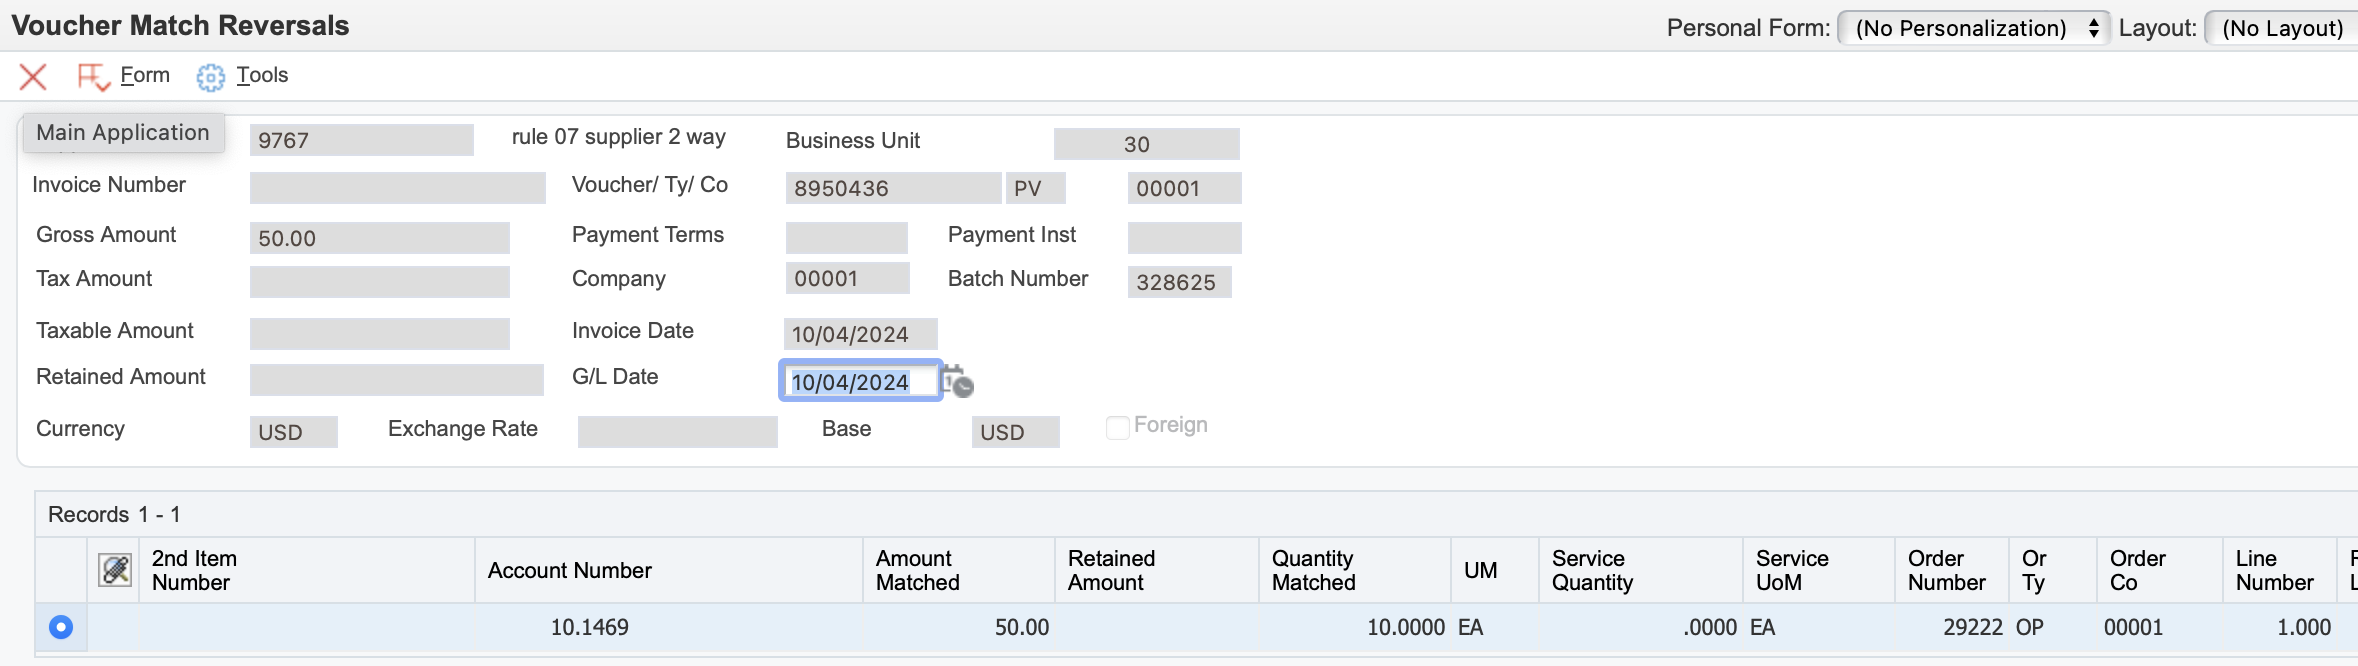This screenshot has height=666, width=2358.
Task: Open the Personal Form dropdown
Action: pyautogui.click(x=1973, y=28)
